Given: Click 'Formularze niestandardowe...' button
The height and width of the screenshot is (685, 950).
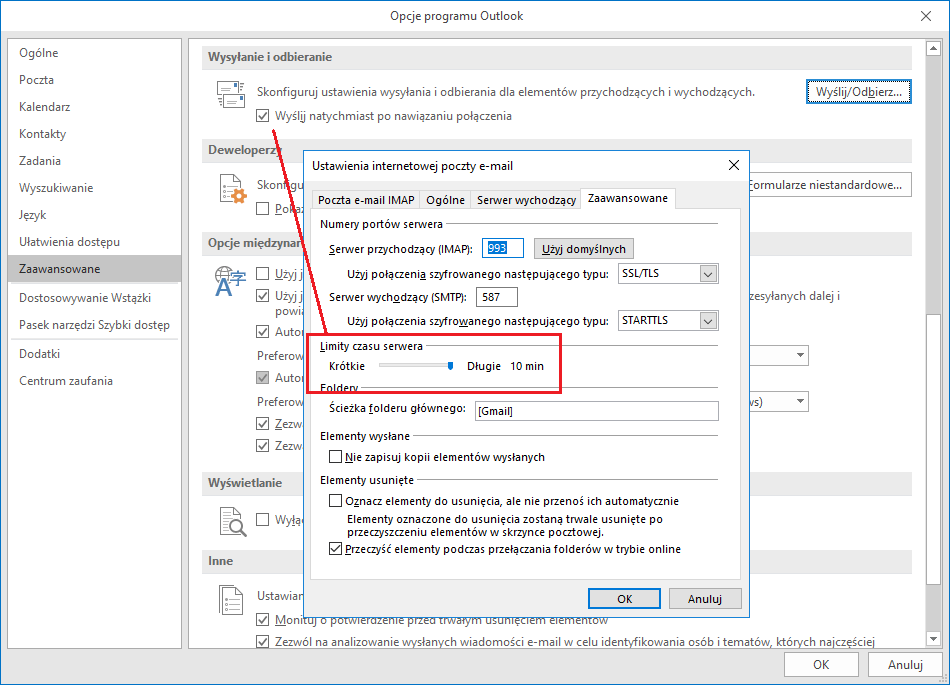Looking at the screenshot, I should pos(829,185).
